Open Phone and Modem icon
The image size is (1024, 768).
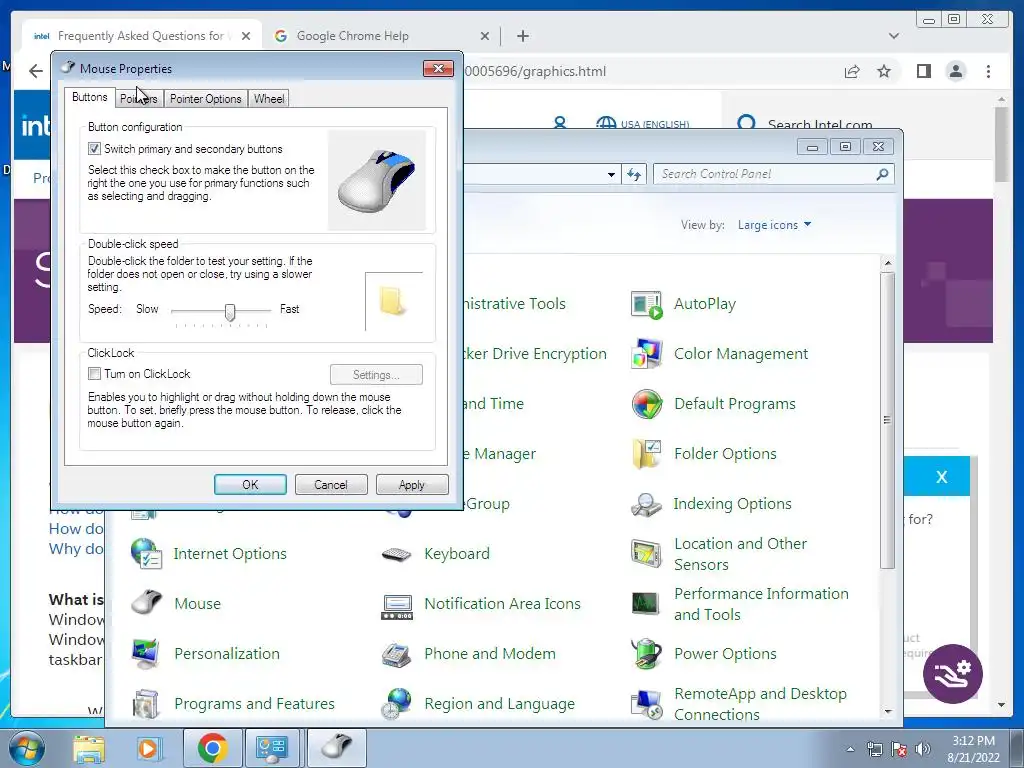point(396,654)
